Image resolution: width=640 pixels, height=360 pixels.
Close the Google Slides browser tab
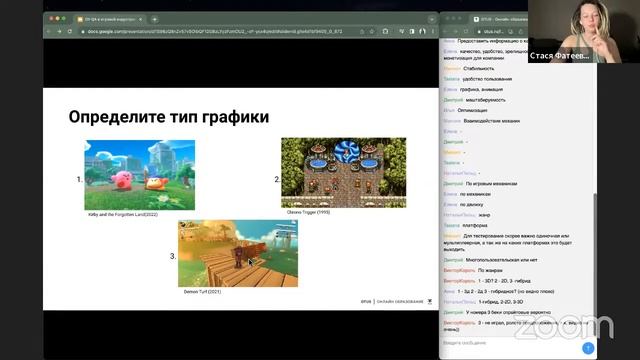(140, 19)
